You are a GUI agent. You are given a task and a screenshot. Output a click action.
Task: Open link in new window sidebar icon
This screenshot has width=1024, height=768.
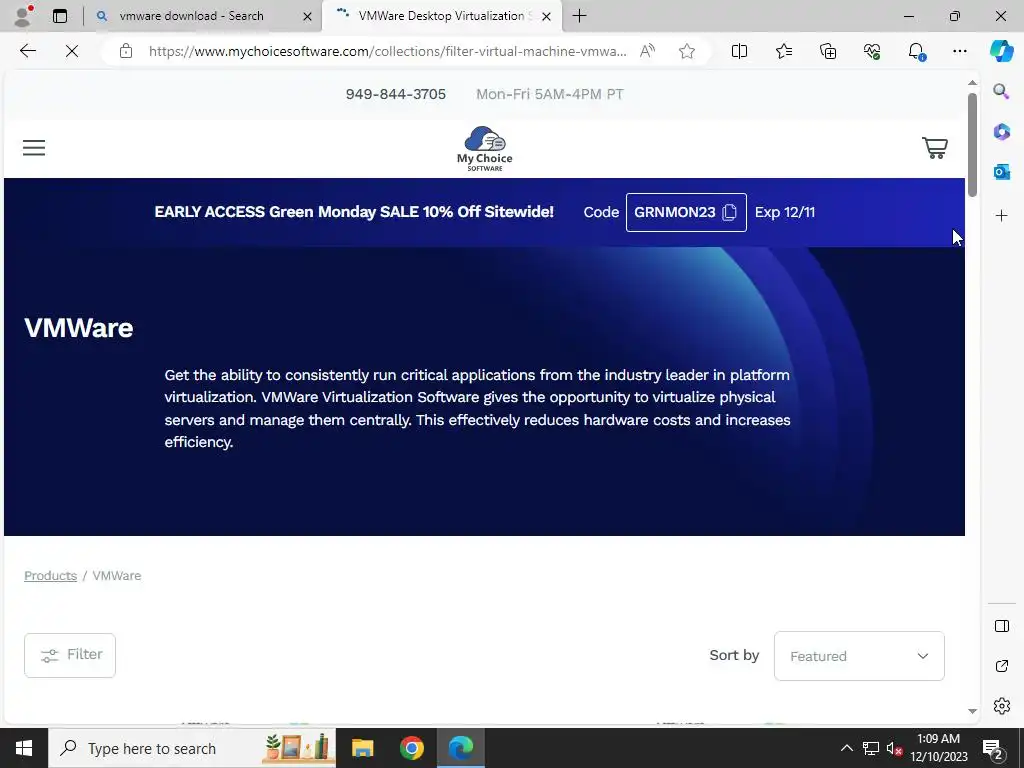(1002, 666)
